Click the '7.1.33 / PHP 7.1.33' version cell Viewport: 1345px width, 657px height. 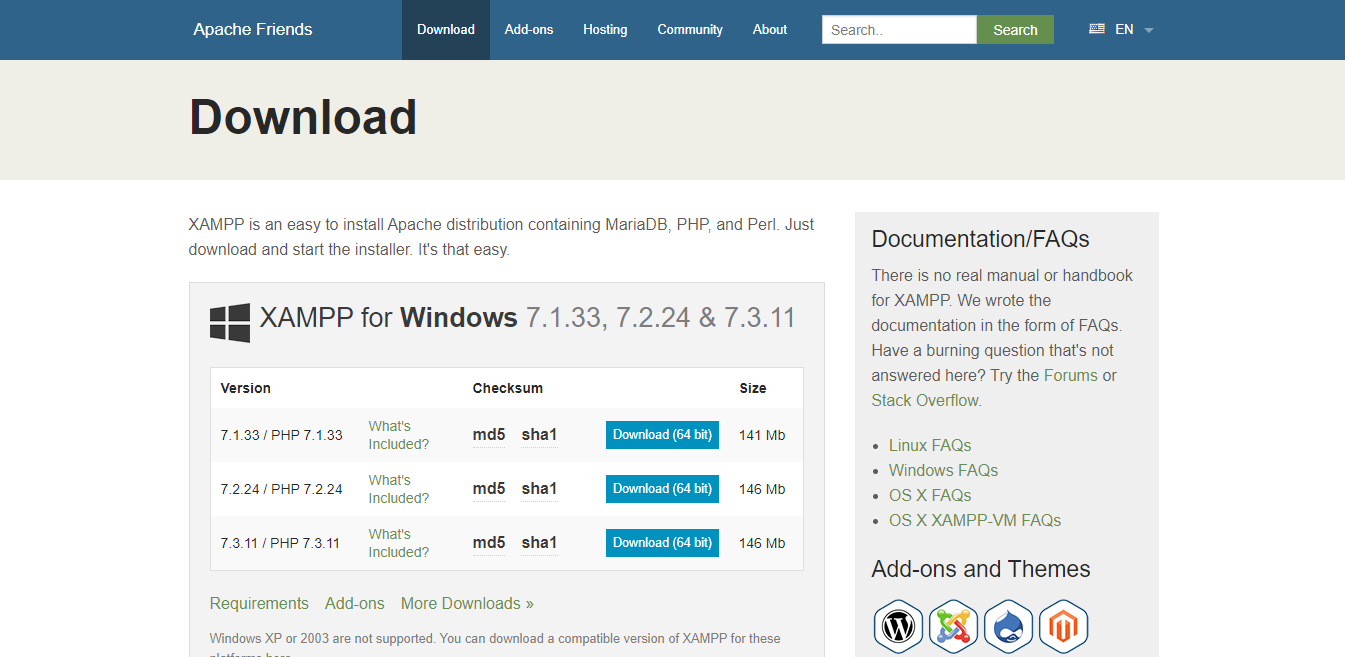[282, 435]
